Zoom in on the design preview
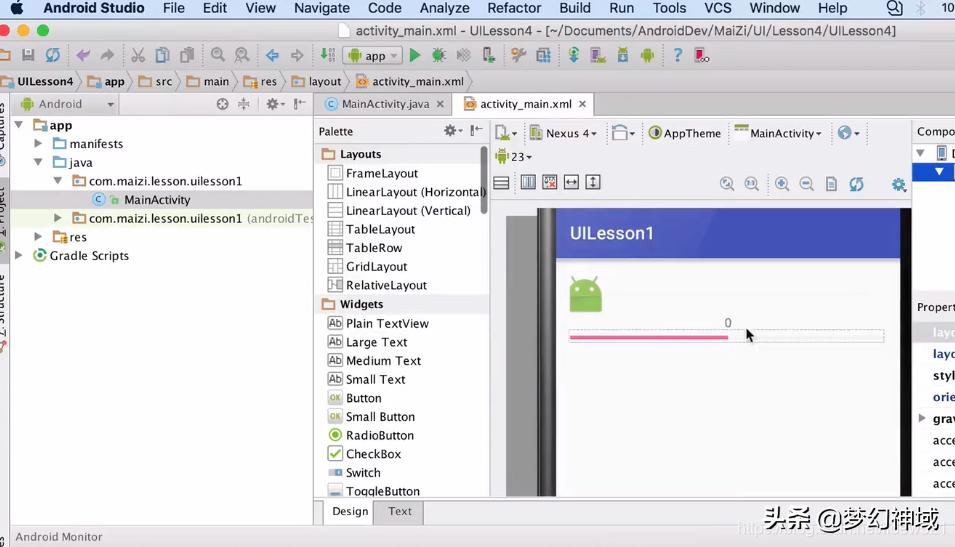 [782, 184]
